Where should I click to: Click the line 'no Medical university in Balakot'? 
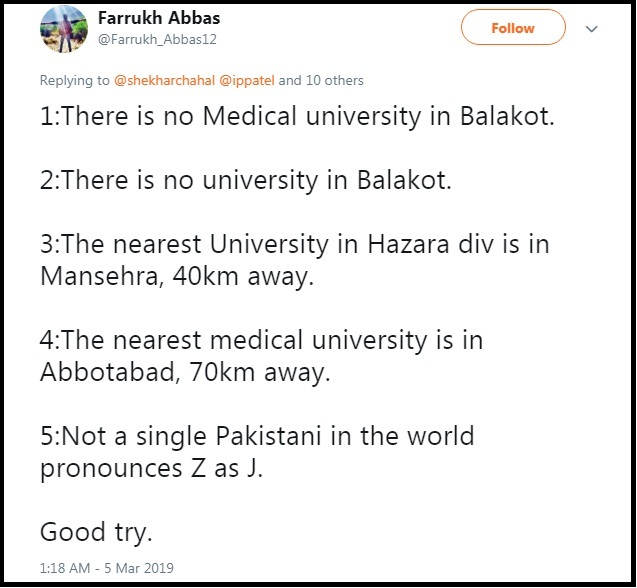point(359,116)
